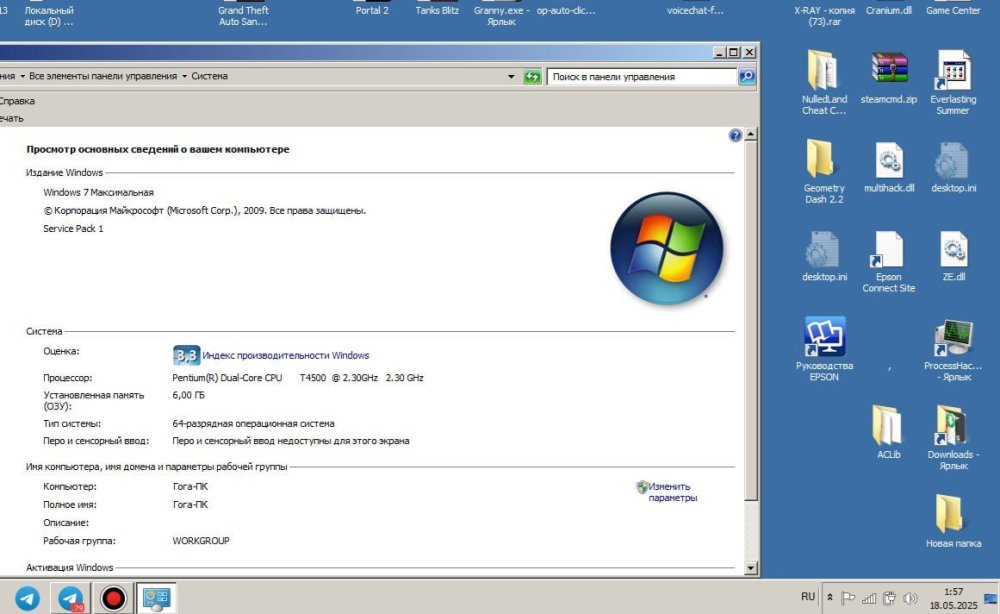Click RU language indicator

(x=808, y=597)
